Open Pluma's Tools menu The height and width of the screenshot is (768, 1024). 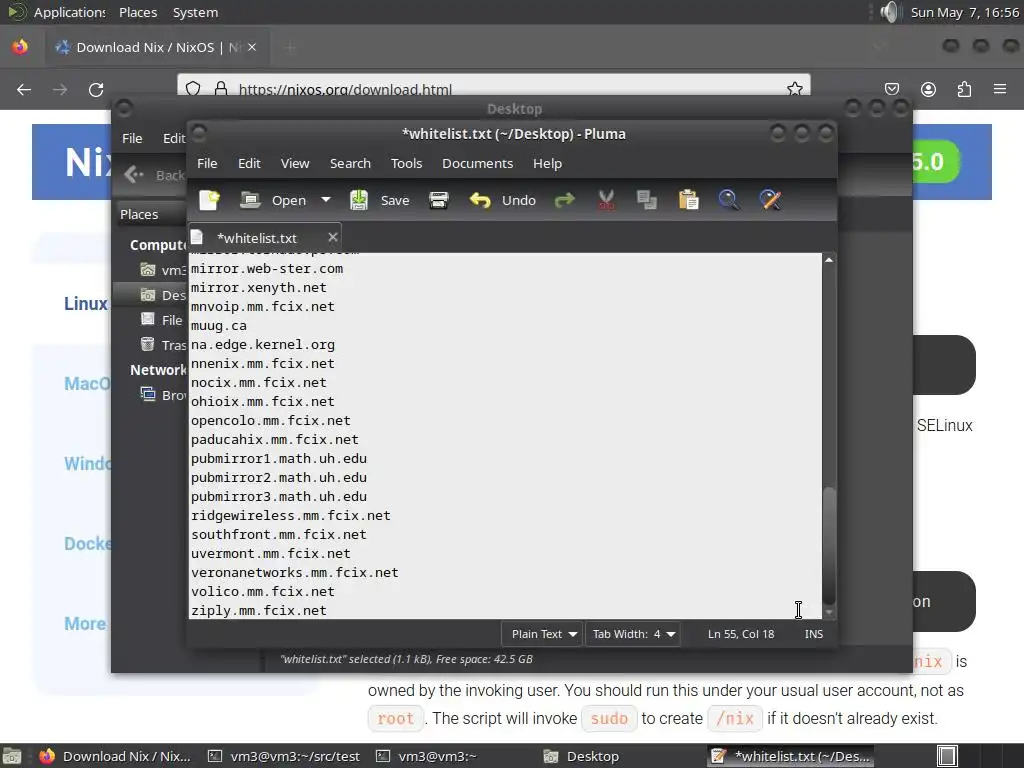[406, 163]
